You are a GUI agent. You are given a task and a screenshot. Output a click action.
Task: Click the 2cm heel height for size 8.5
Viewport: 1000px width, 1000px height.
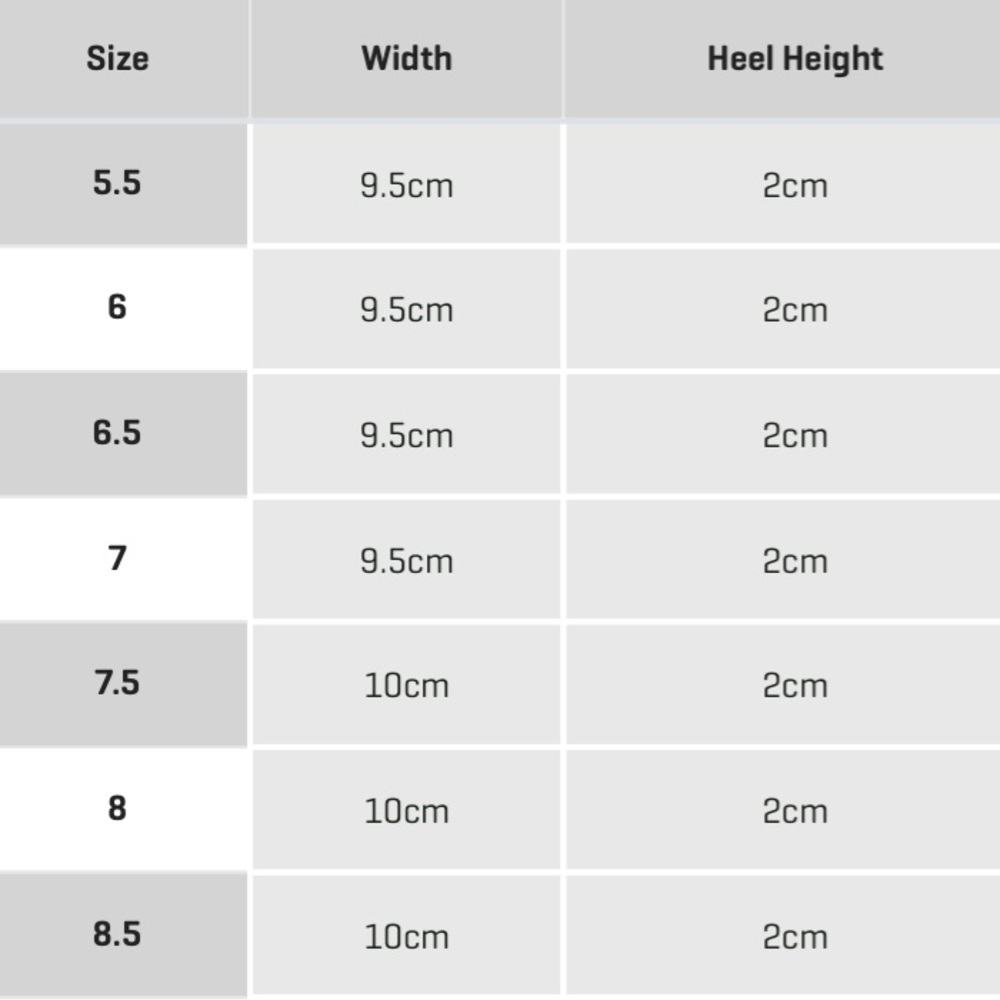[x=795, y=938]
